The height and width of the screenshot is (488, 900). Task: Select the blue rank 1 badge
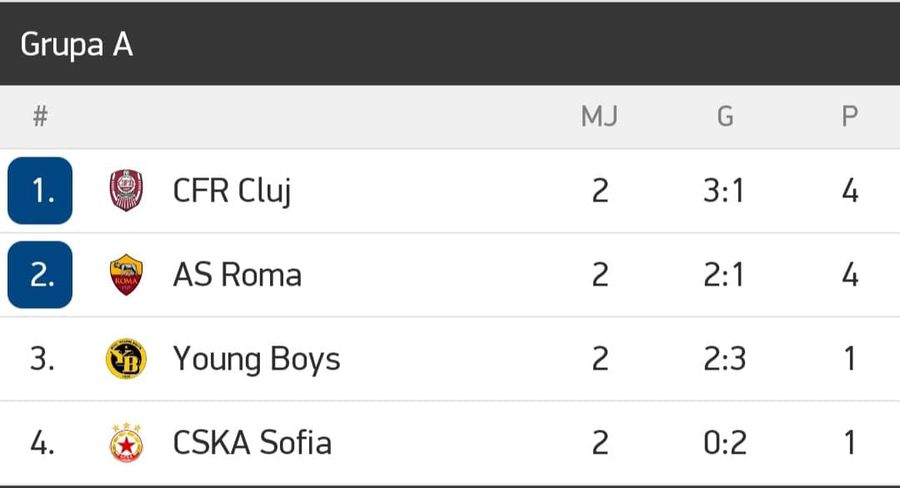click(x=40, y=191)
